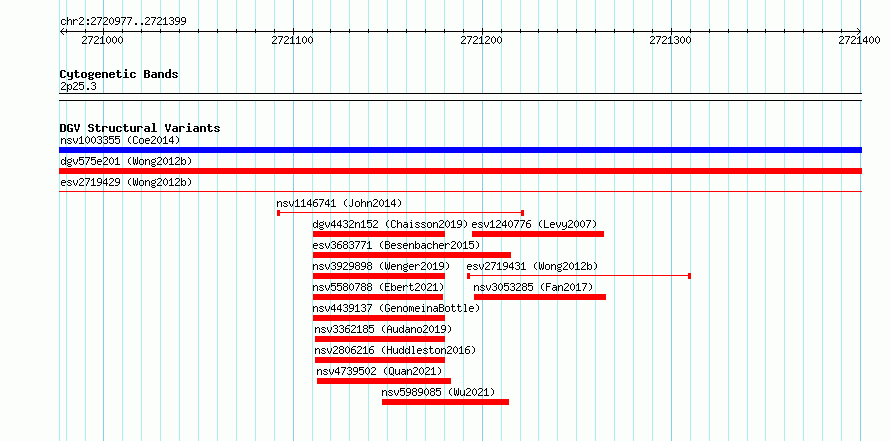Image resolution: width=890 pixels, height=441 pixels.
Task: Select the red bar under nsv3362185
Action: pyautogui.click(x=380, y=339)
